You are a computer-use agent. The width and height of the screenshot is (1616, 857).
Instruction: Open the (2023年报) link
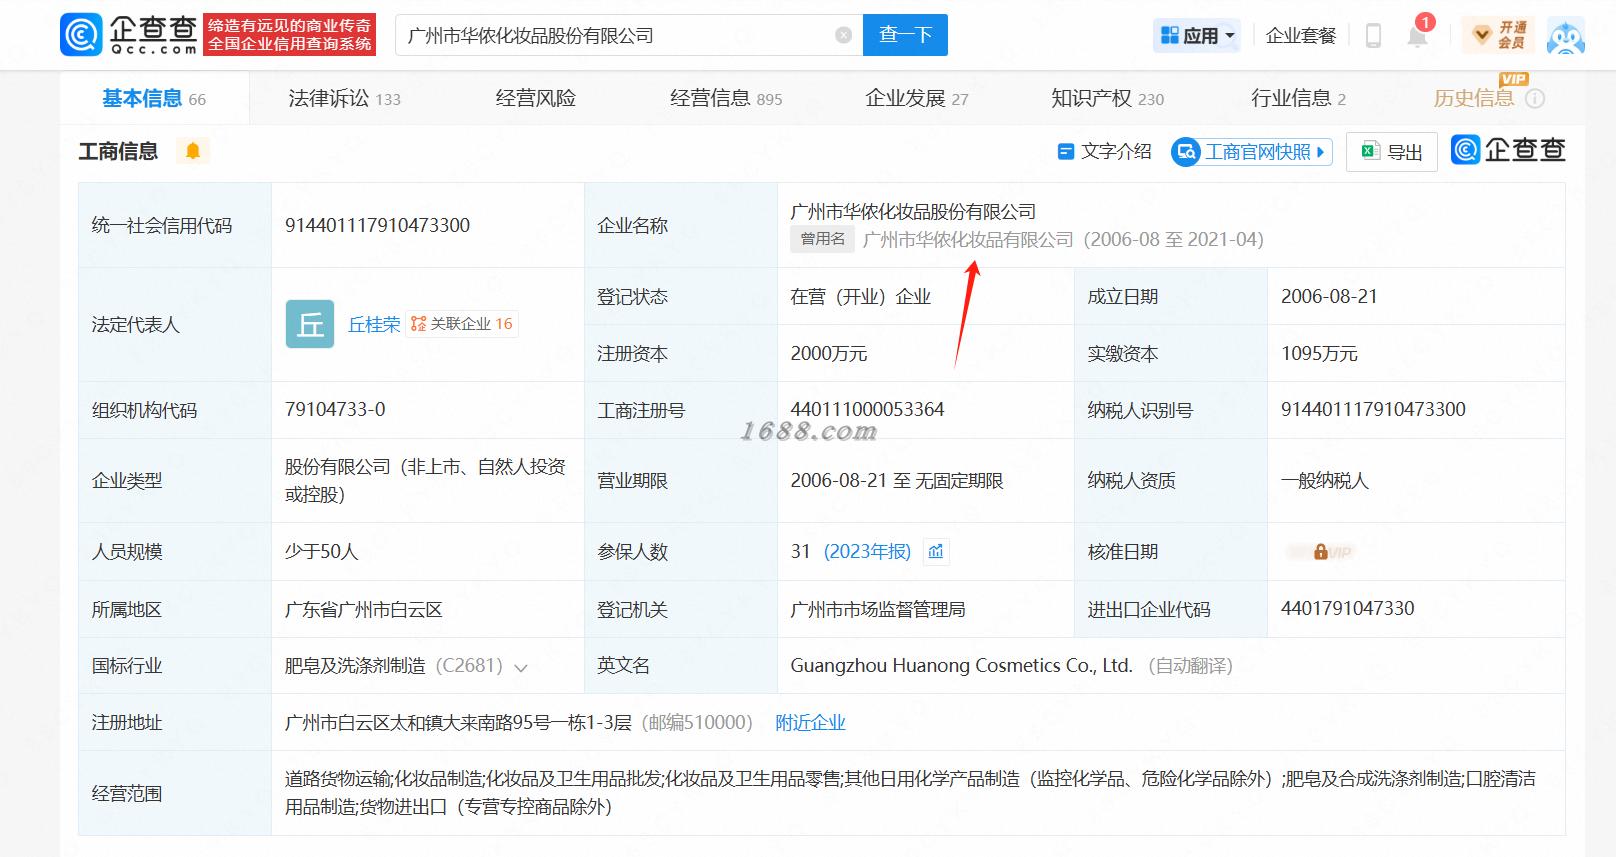coord(867,552)
